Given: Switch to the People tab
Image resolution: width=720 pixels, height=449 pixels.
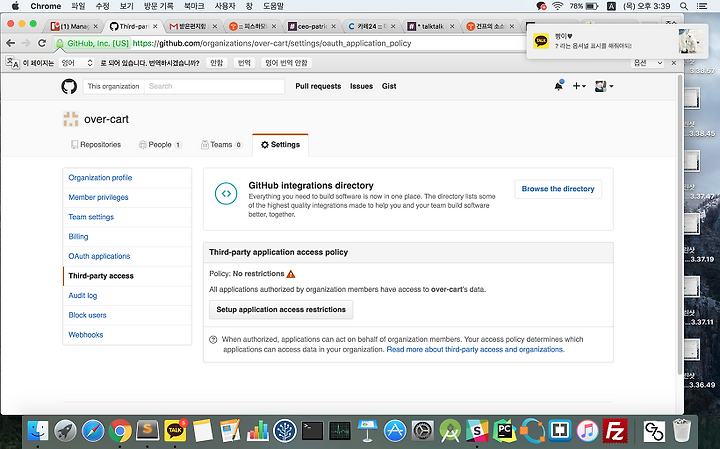Looking at the screenshot, I should (x=160, y=145).
